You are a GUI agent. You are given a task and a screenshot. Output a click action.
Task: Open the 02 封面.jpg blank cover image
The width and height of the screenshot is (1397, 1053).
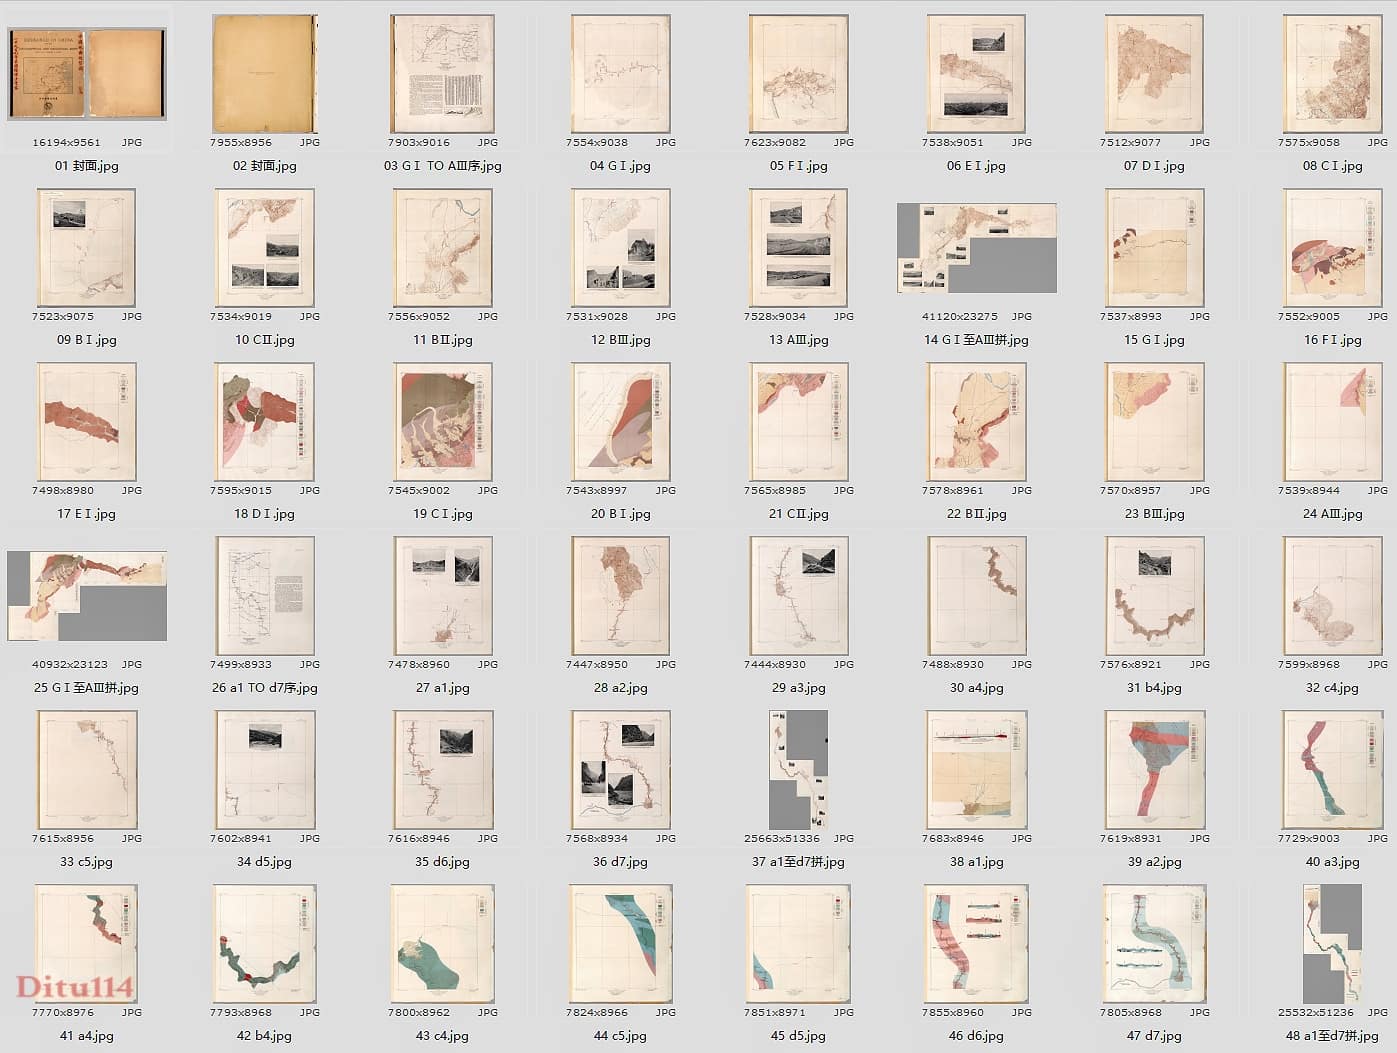point(264,74)
